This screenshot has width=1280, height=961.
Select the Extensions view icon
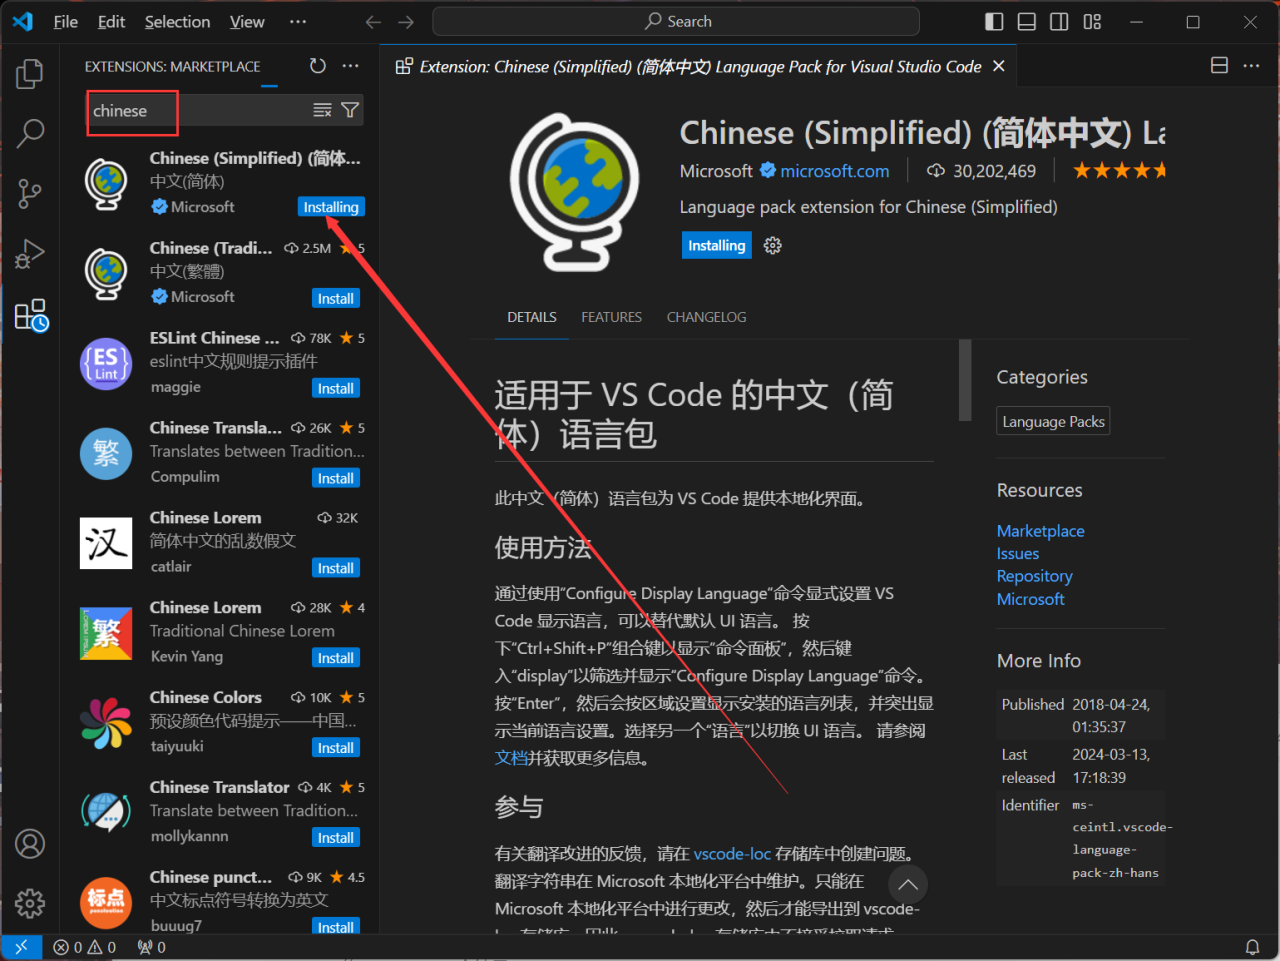(30, 315)
